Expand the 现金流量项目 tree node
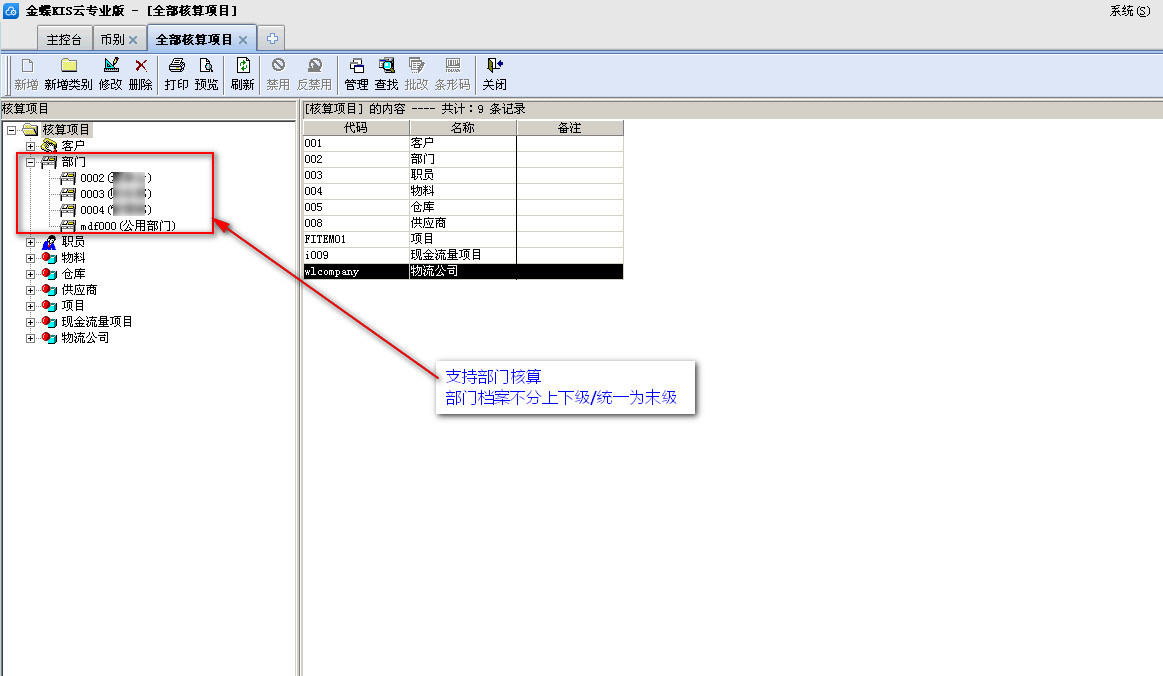This screenshot has height=676, width=1163. [30, 322]
